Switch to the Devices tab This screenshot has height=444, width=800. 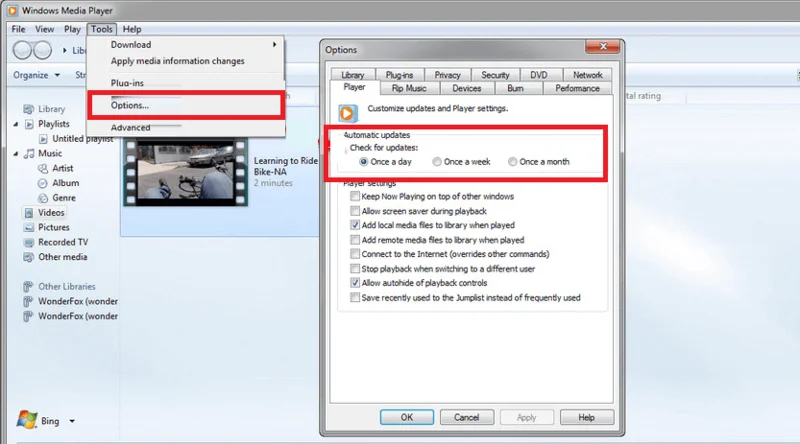(467, 88)
